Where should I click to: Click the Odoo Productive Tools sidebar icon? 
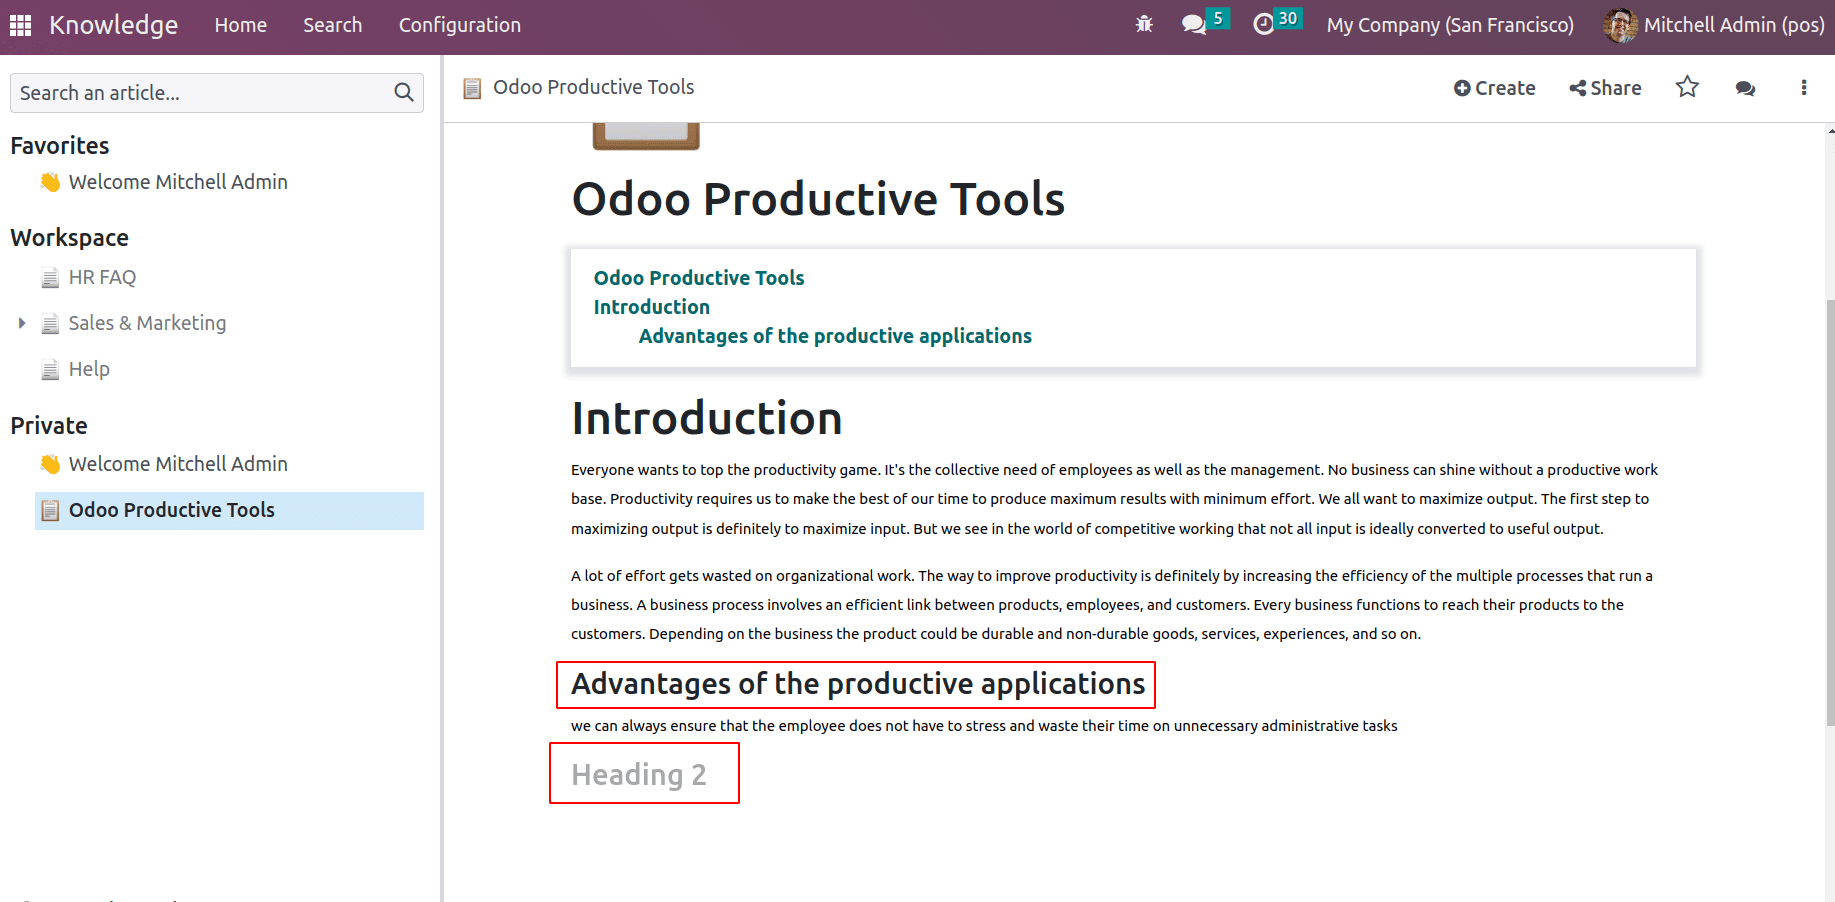pos(50,511)
